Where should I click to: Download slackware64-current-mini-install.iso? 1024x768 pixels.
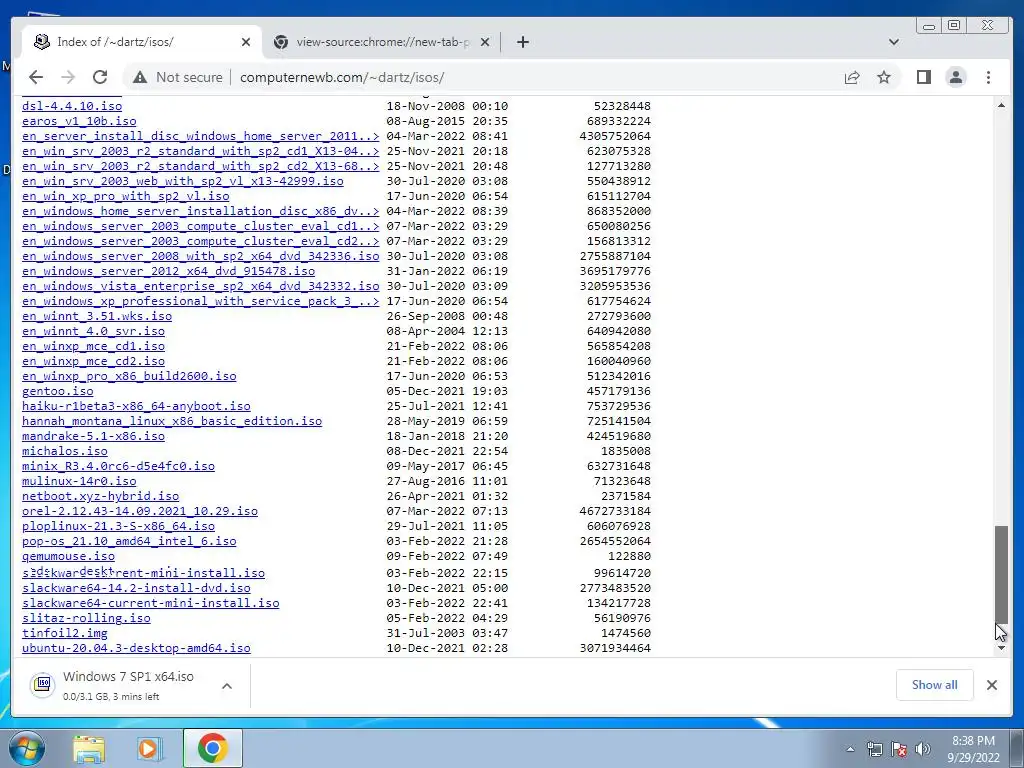click(151, 603)
